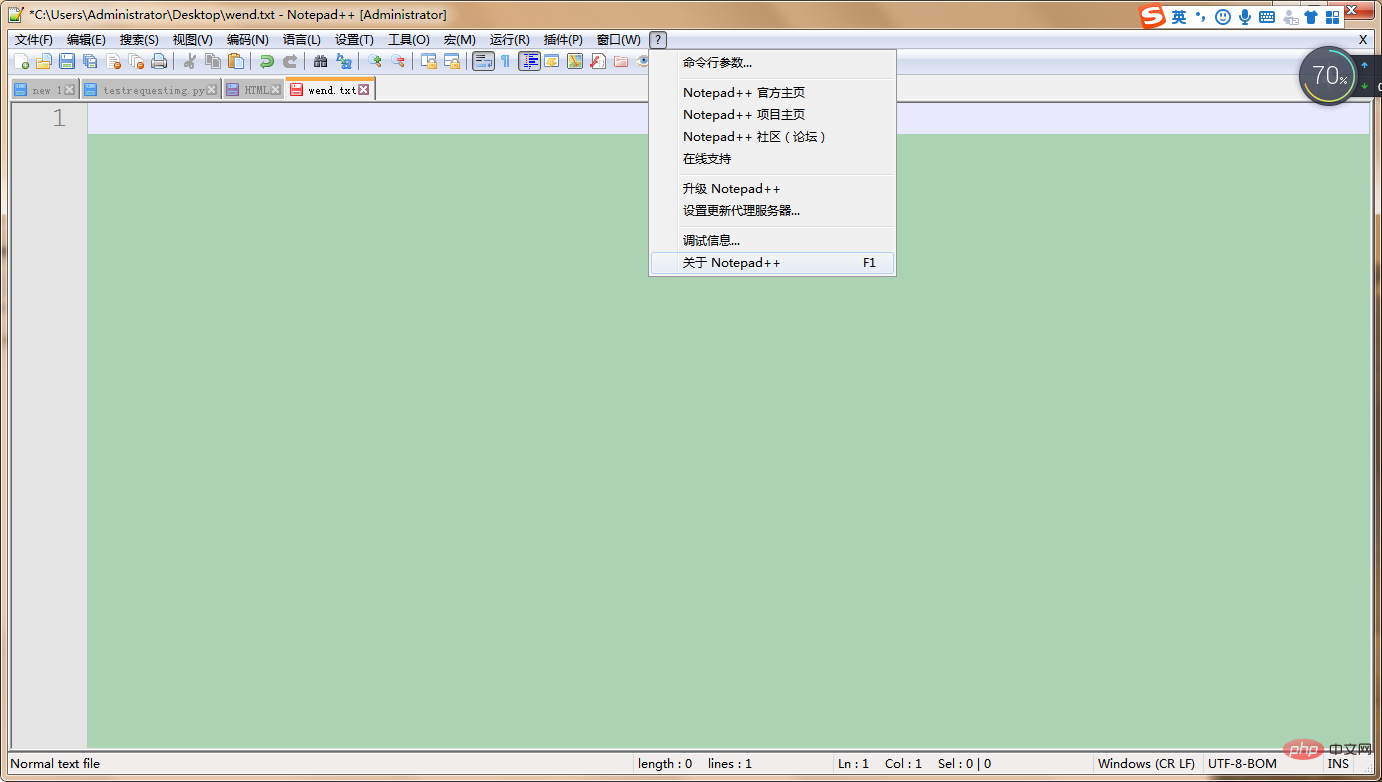1382x782 pixels.
Task: Toggle the Indent Guide toolbar button
Action: pos(530,61)
